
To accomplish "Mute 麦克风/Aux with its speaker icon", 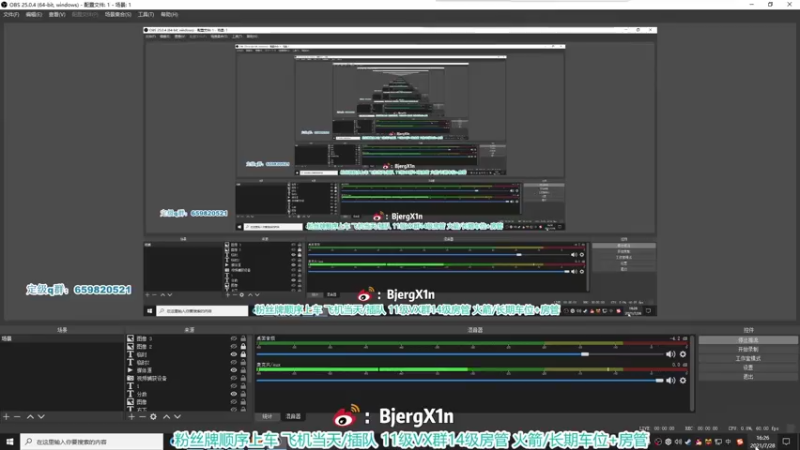I will (x=670, y=381).
